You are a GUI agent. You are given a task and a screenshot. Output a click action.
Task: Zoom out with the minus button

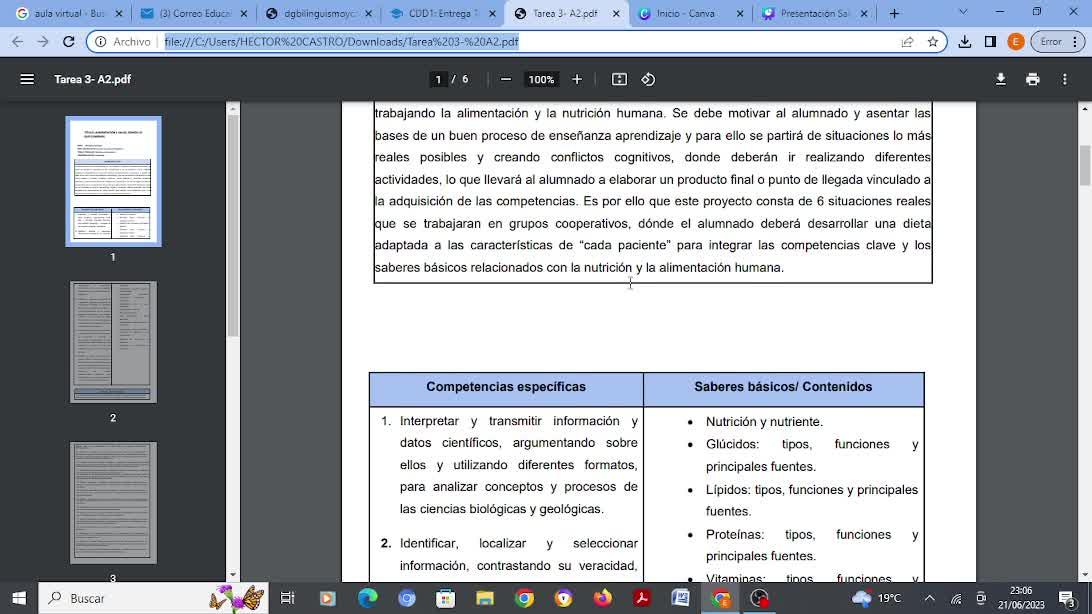coord(506,79)
